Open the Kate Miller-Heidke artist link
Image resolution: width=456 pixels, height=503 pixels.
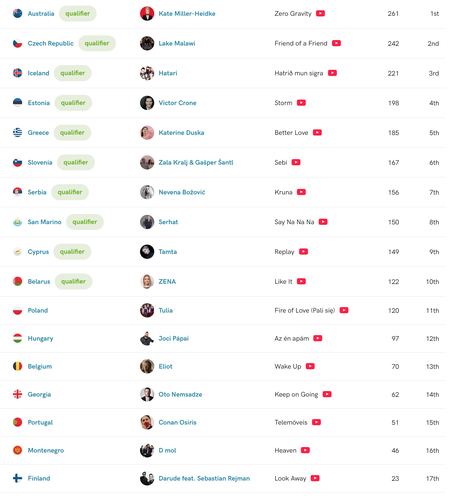tap(187, 14)
